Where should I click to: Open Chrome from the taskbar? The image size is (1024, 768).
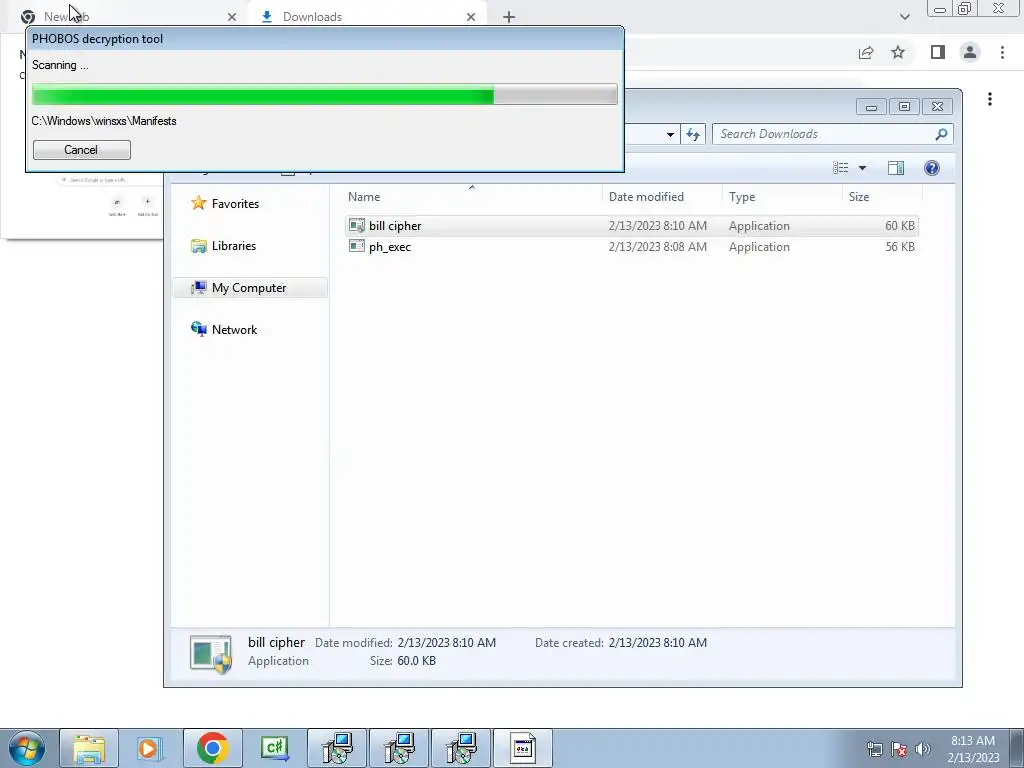pyautogui.click(x=212, y=748)
